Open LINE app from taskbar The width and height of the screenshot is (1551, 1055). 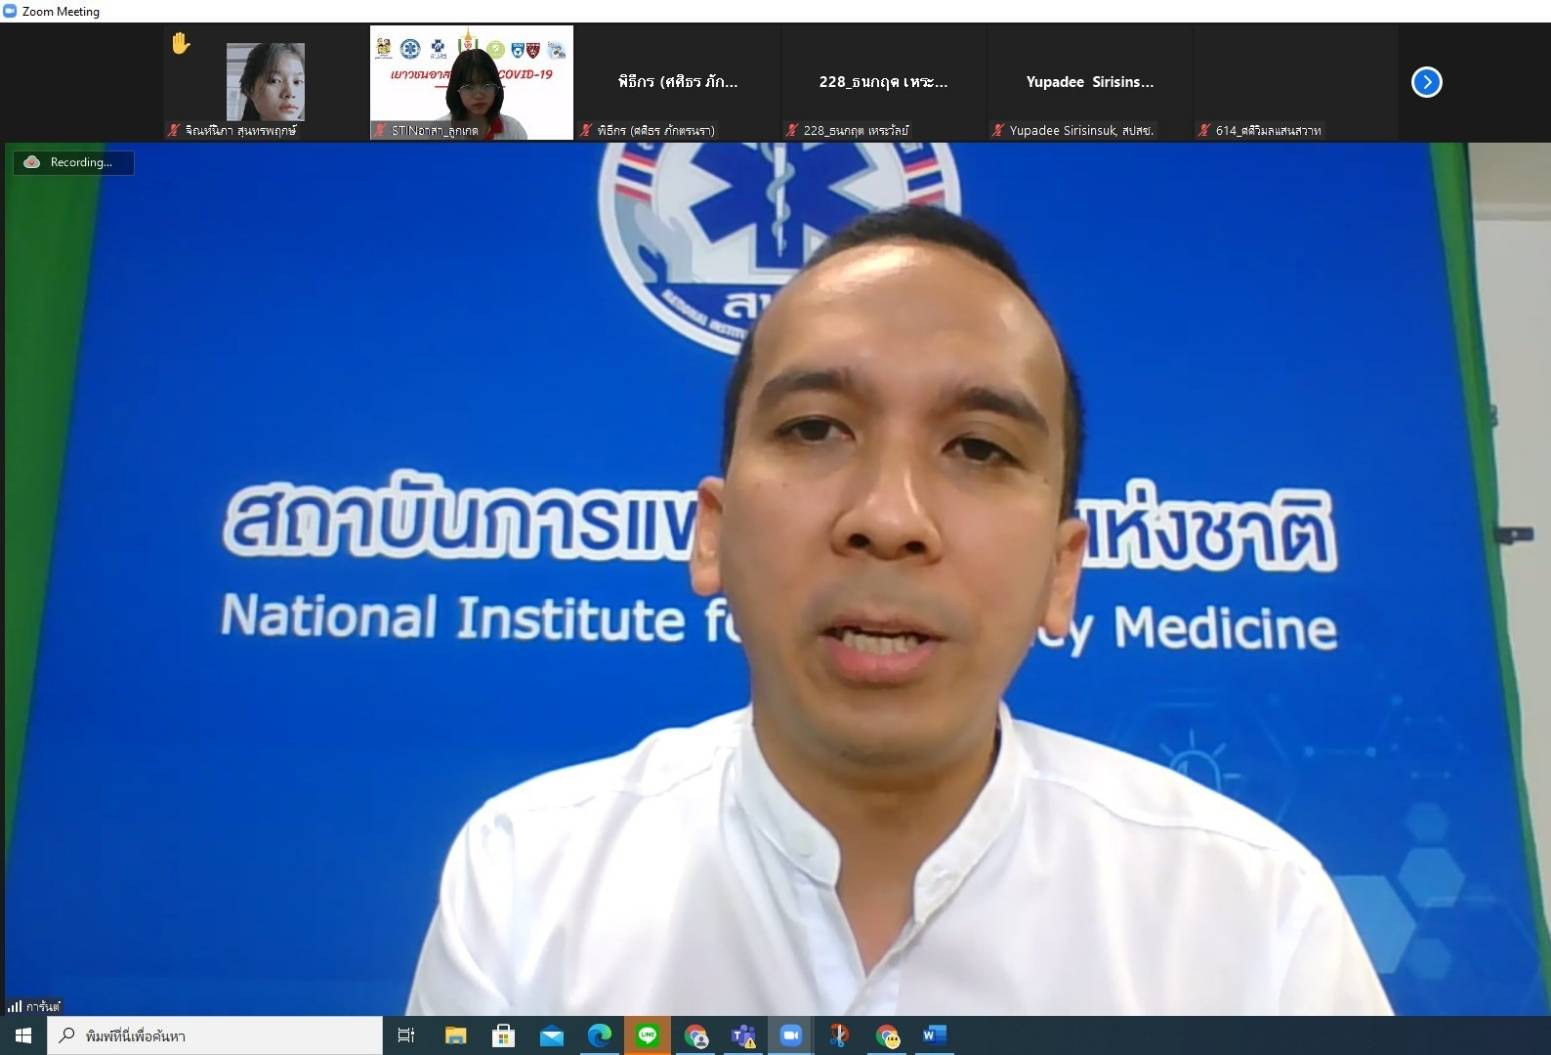pyautogui.click(x=647, y=1036)
